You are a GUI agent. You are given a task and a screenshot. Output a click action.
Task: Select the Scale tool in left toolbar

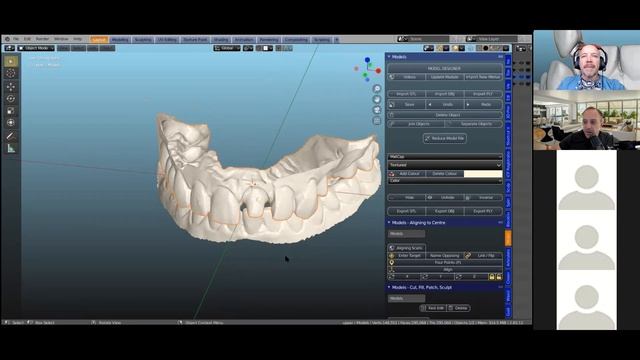coord(11,111)
